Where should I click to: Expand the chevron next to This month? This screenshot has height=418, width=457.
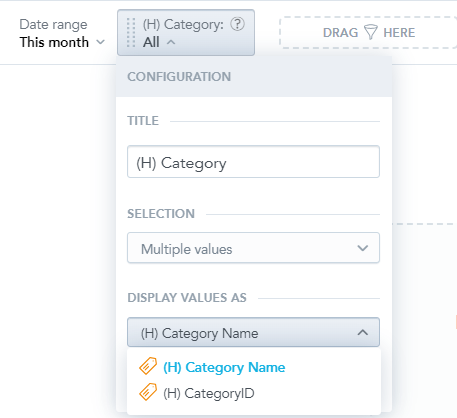100,42
